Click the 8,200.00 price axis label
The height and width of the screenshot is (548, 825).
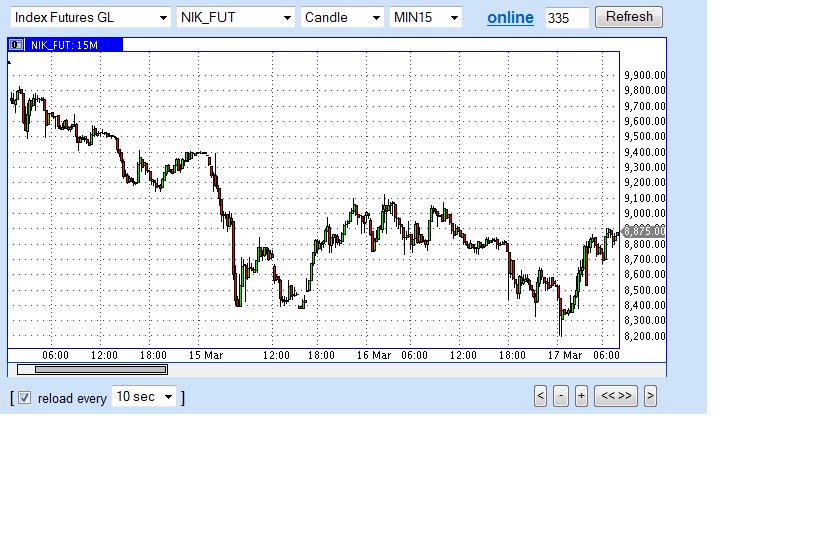[645, 336]
